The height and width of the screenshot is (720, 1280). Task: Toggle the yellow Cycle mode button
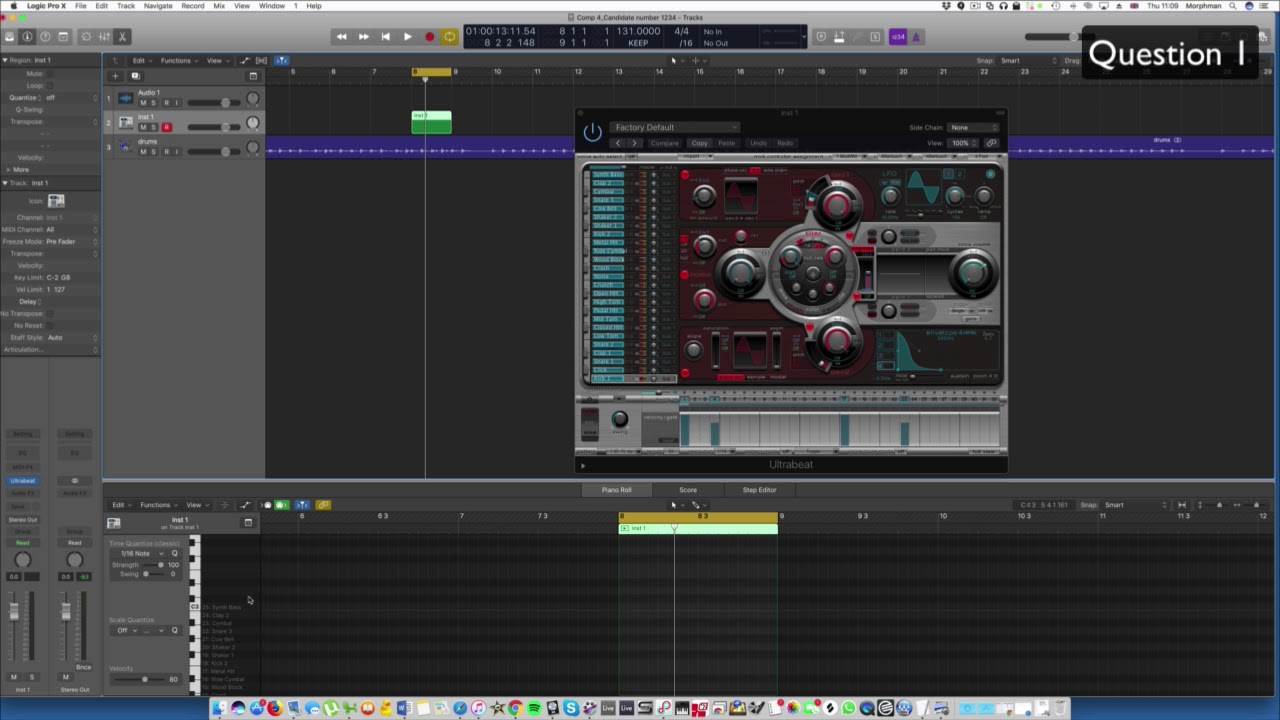tap(450, 37)
